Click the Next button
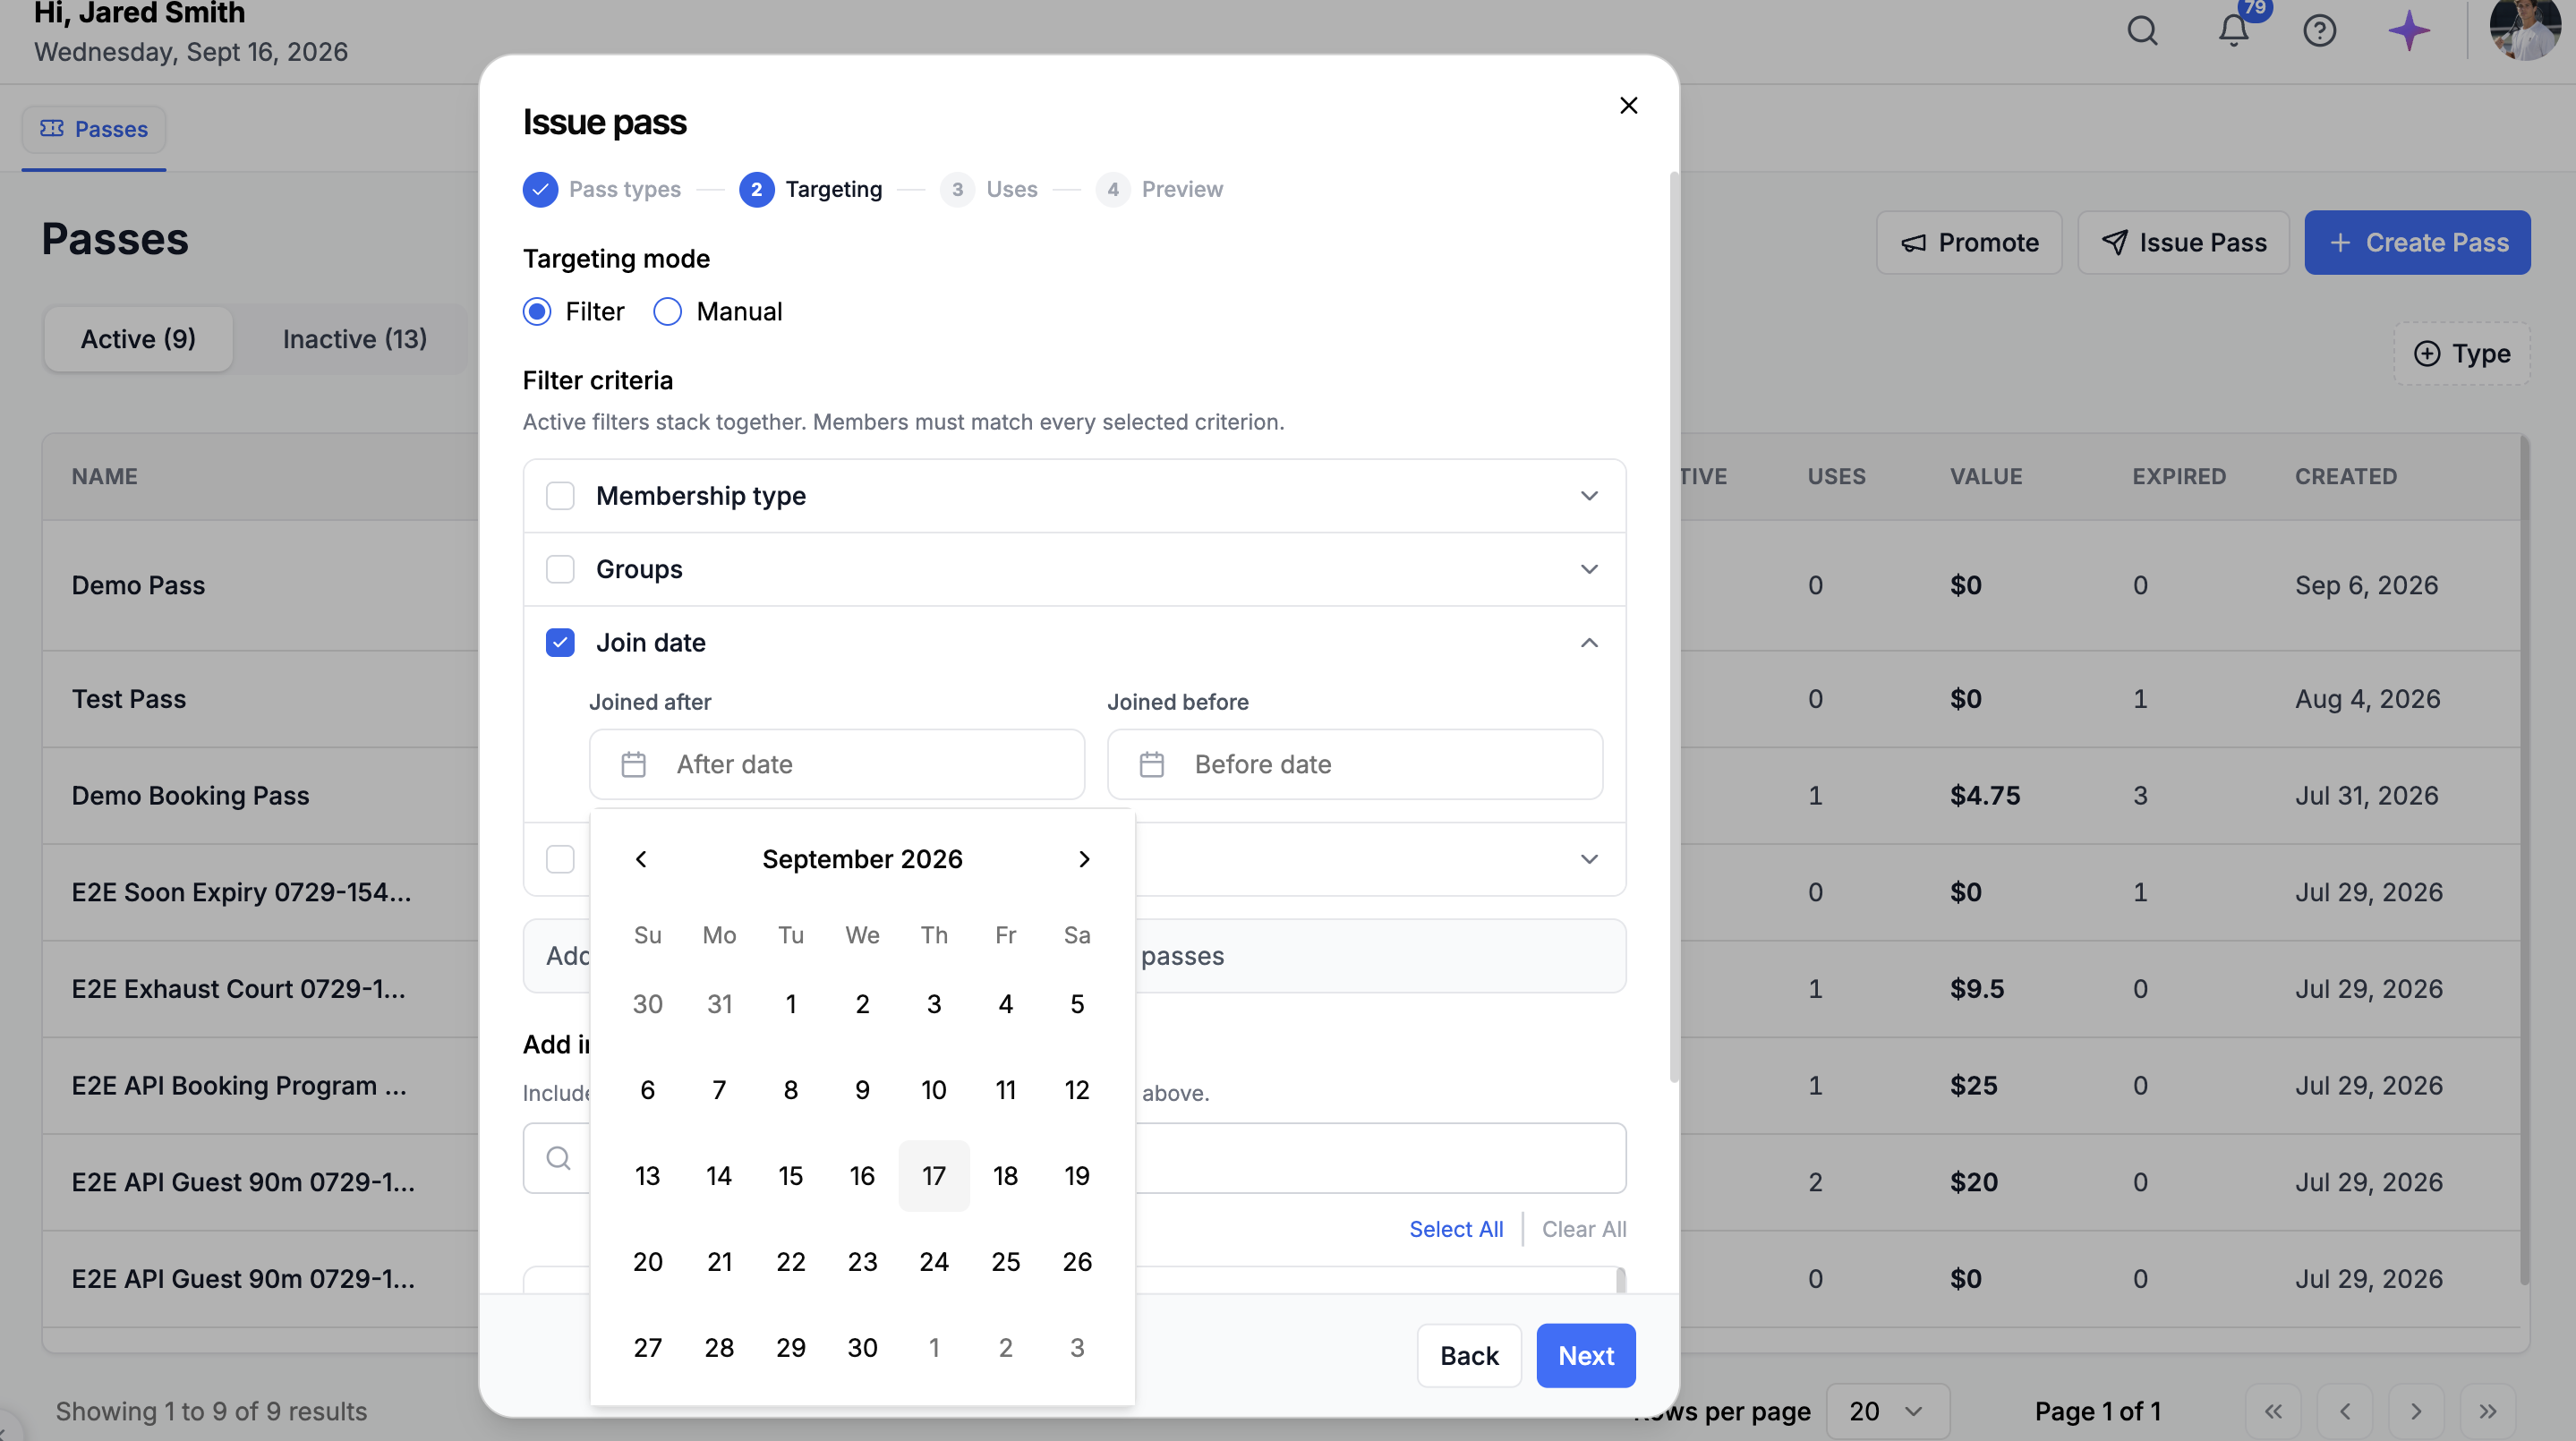The image size is (2576, 1441). [1586, 1355]
